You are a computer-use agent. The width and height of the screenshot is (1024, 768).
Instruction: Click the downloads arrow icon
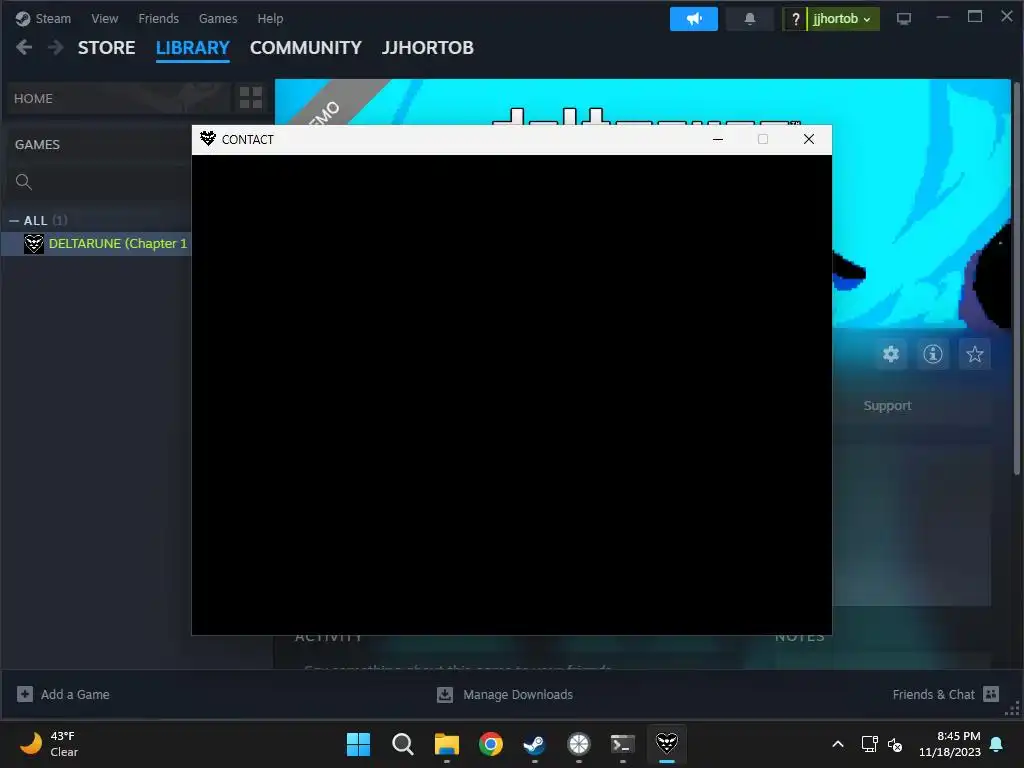tap(445, 694)
